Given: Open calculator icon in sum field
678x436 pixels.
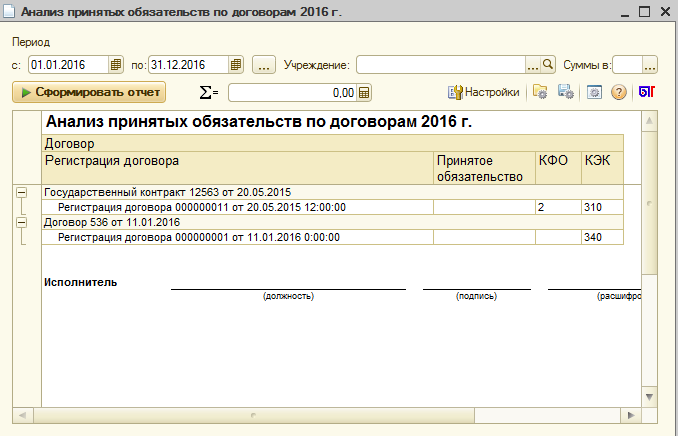Looking at the screenshot, I should click(x=364, y=93).
